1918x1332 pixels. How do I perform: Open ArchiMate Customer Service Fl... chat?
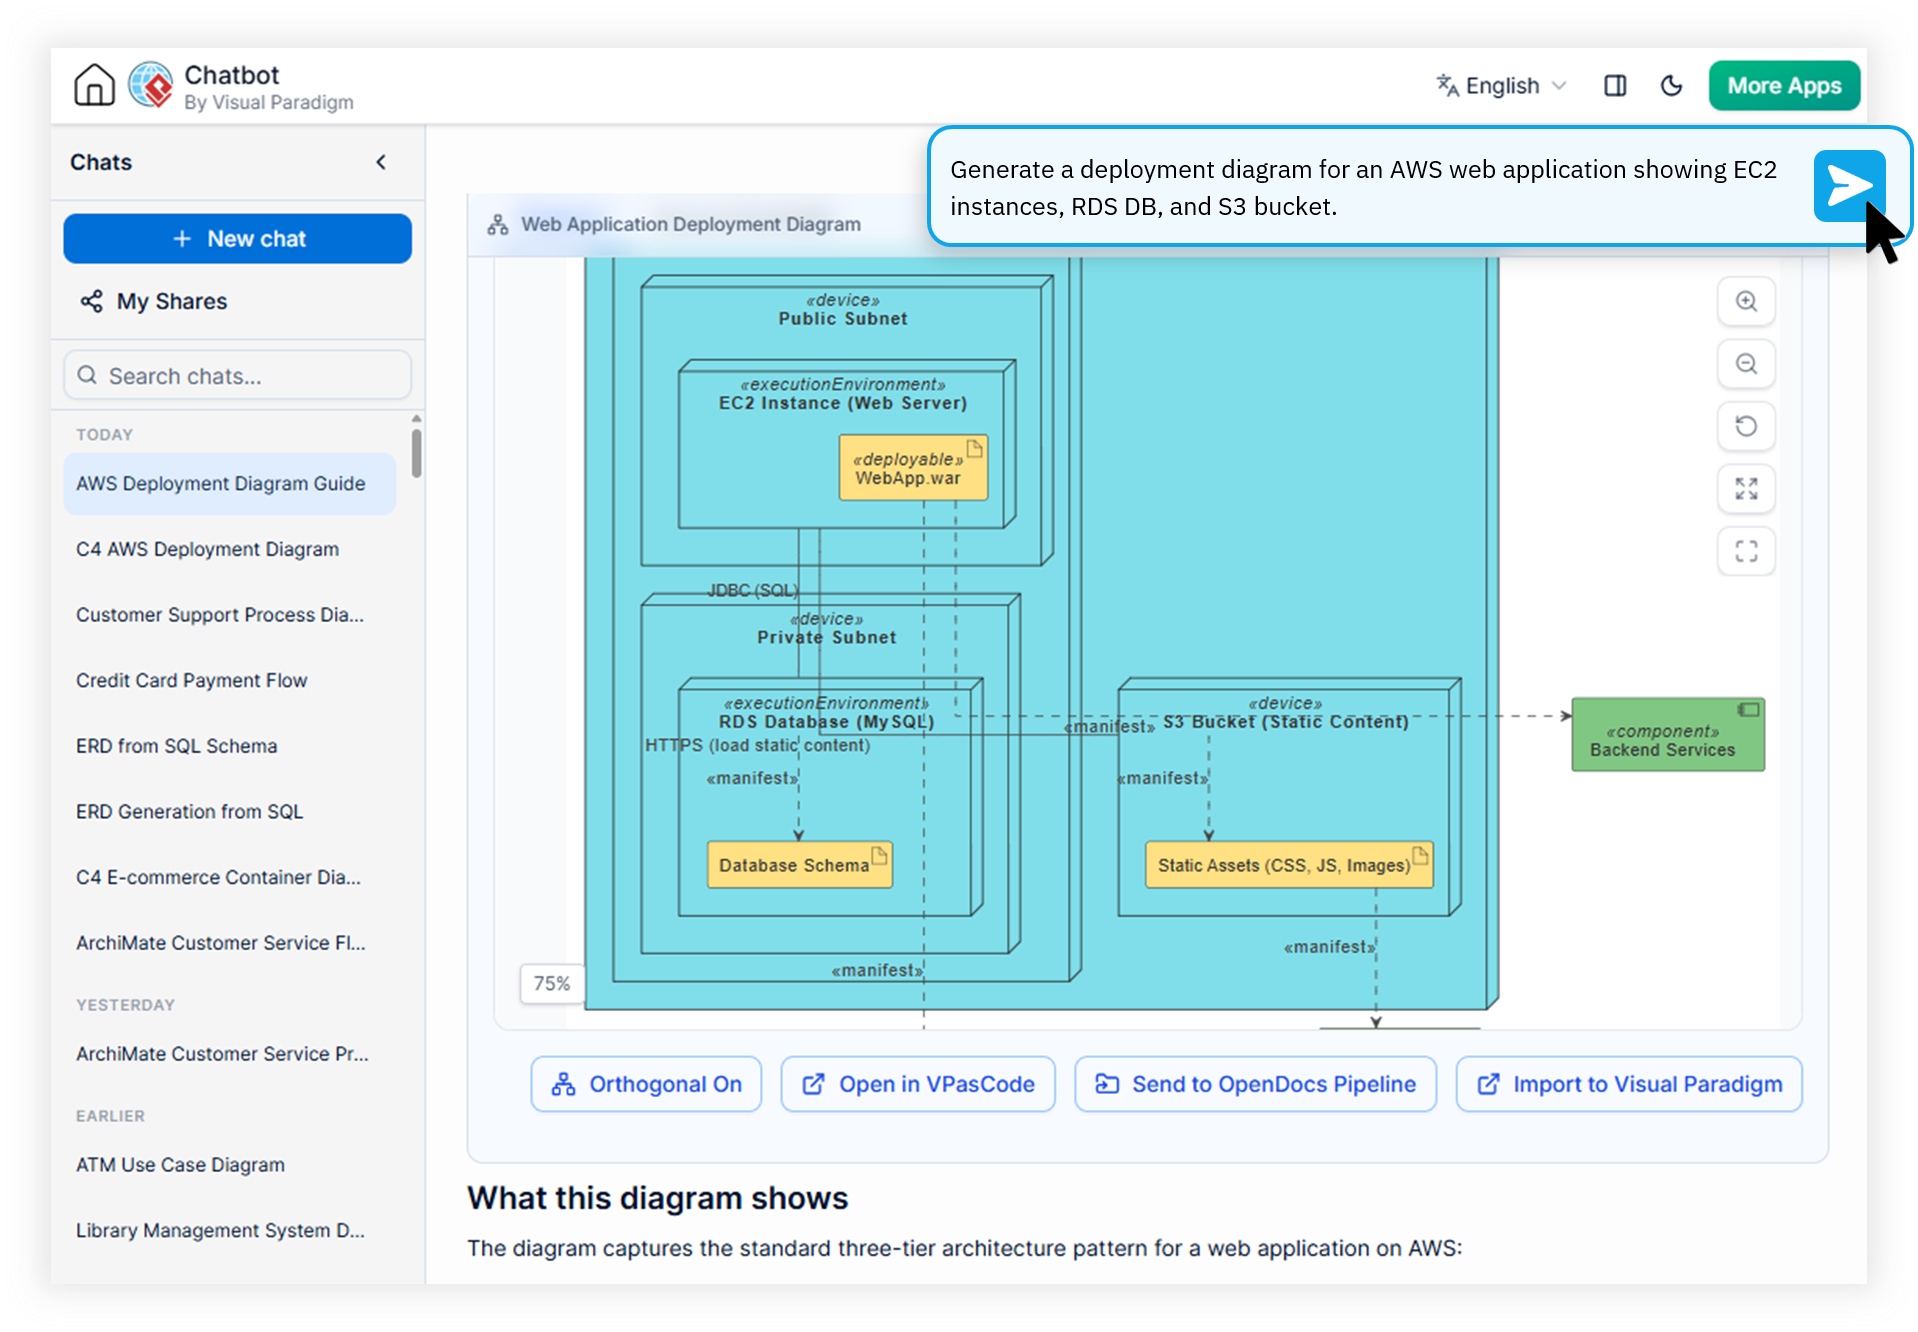pyautogui.click(x=230, y=943)
